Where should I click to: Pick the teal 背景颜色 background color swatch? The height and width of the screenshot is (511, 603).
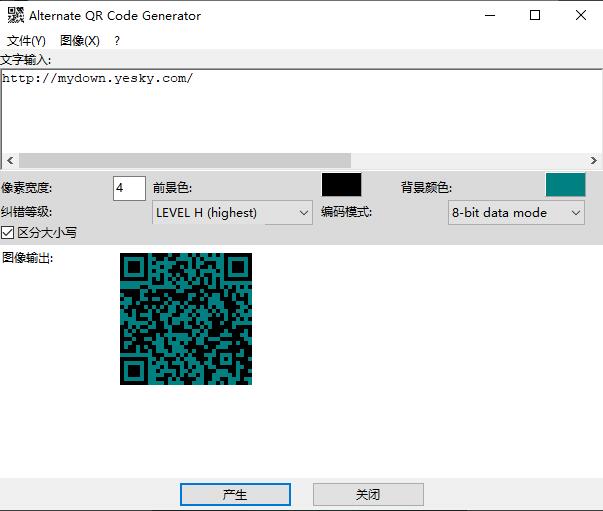(565, 185)
